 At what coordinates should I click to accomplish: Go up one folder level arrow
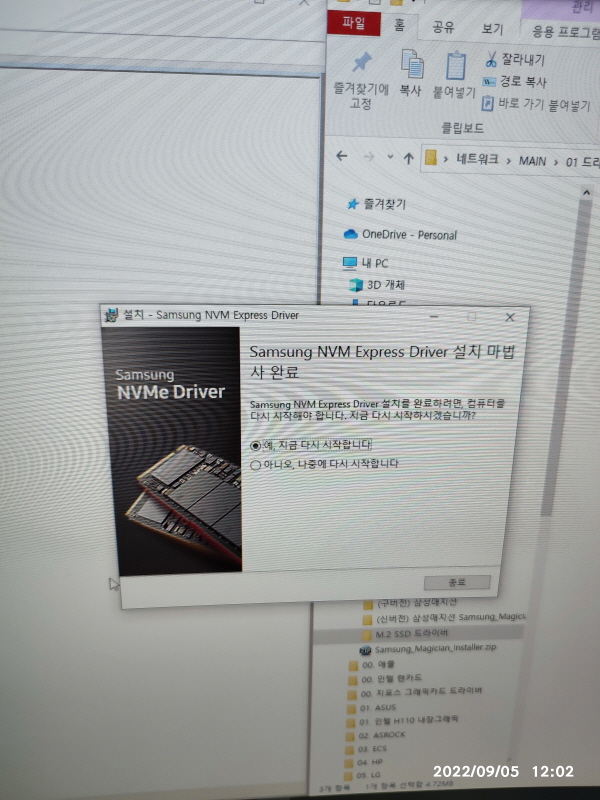tap(408, 159)
